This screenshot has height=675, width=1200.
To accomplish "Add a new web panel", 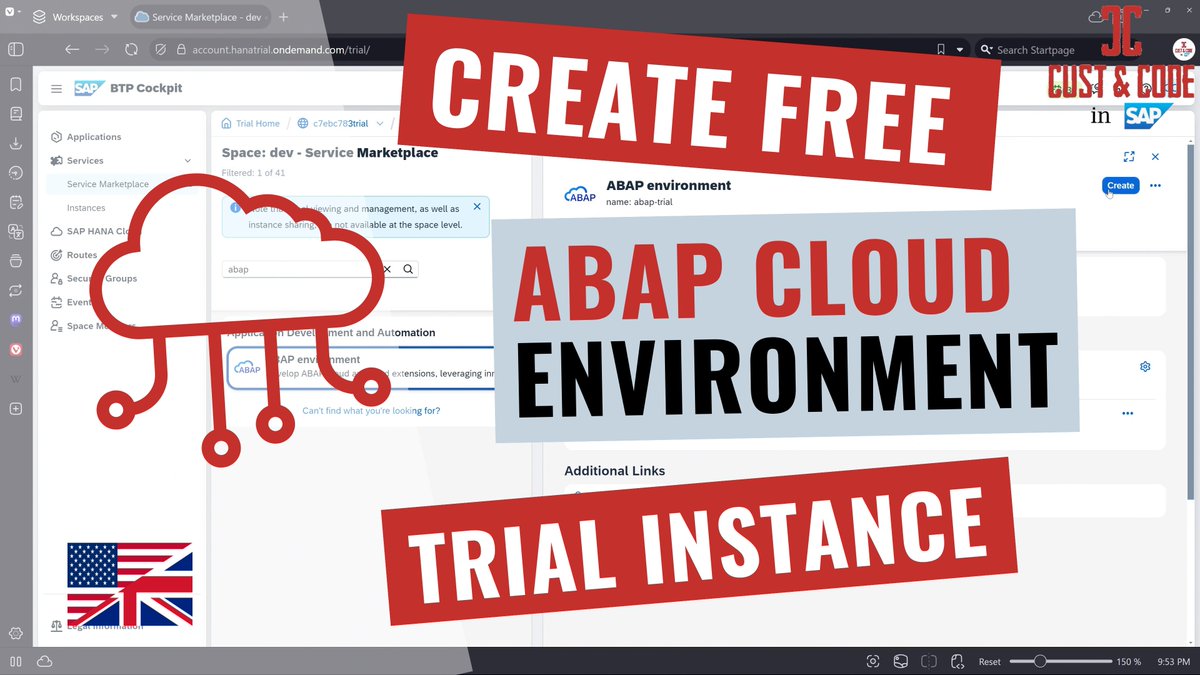I will click(x=15, y=408).
